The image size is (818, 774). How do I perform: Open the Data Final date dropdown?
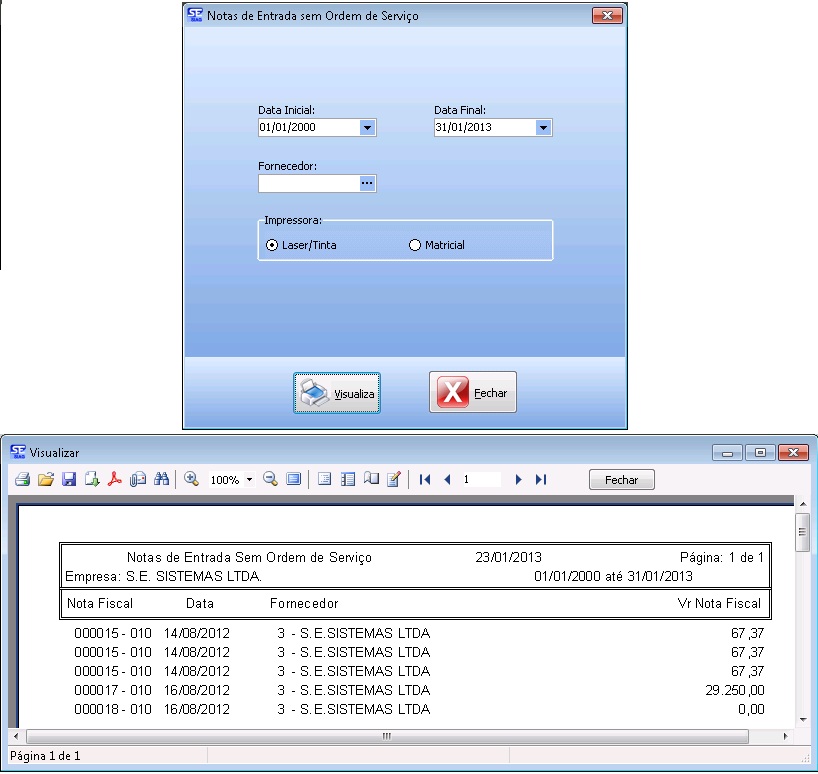coord(543,128)
